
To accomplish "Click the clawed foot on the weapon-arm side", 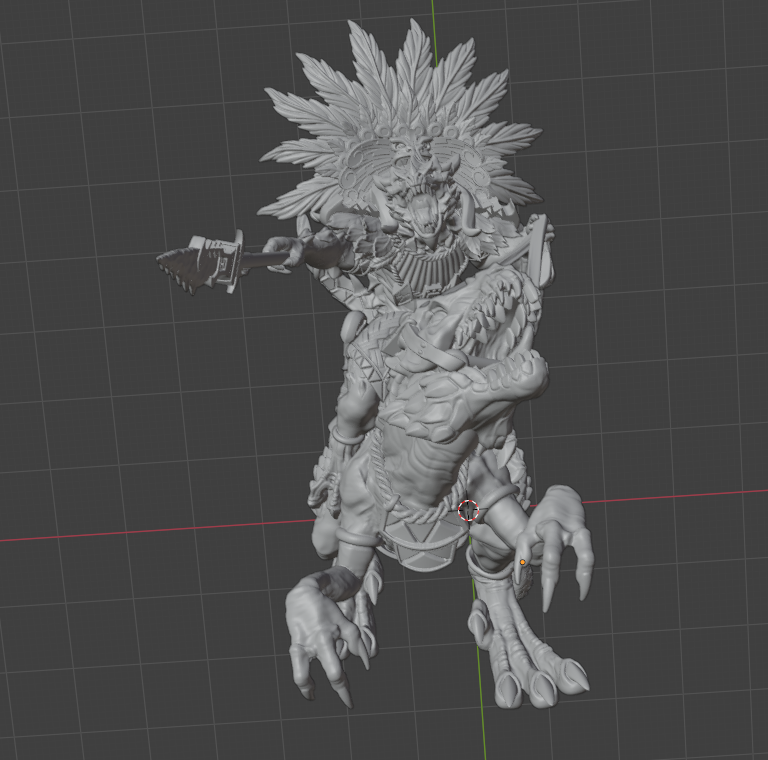I will coord(320,640).
